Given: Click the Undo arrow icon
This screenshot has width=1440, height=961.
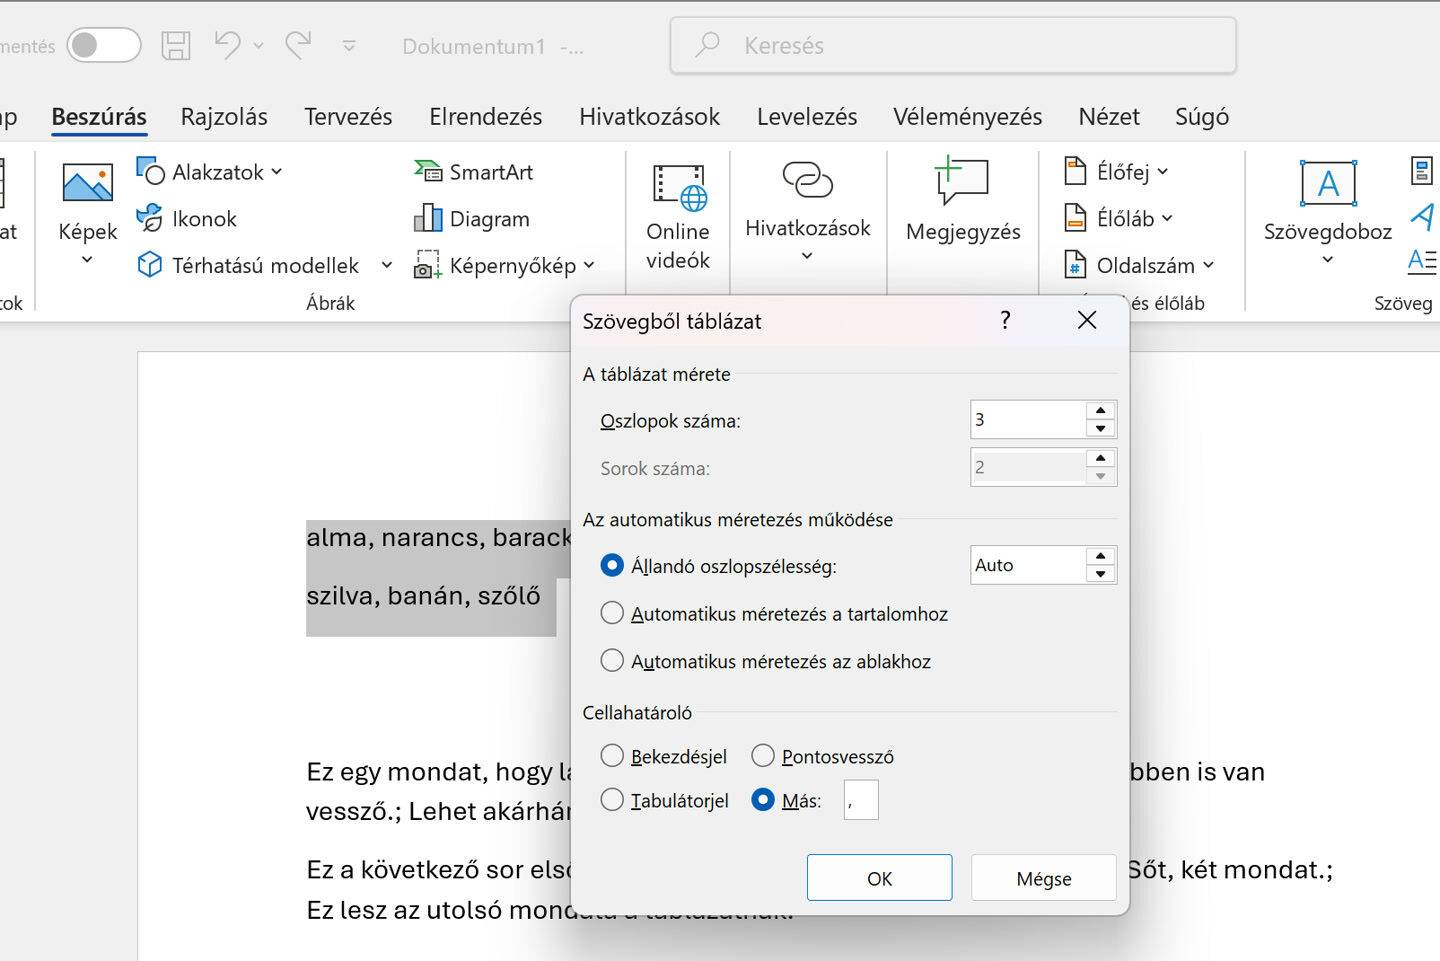Looking at the screenshot, I should coord(227,45).
